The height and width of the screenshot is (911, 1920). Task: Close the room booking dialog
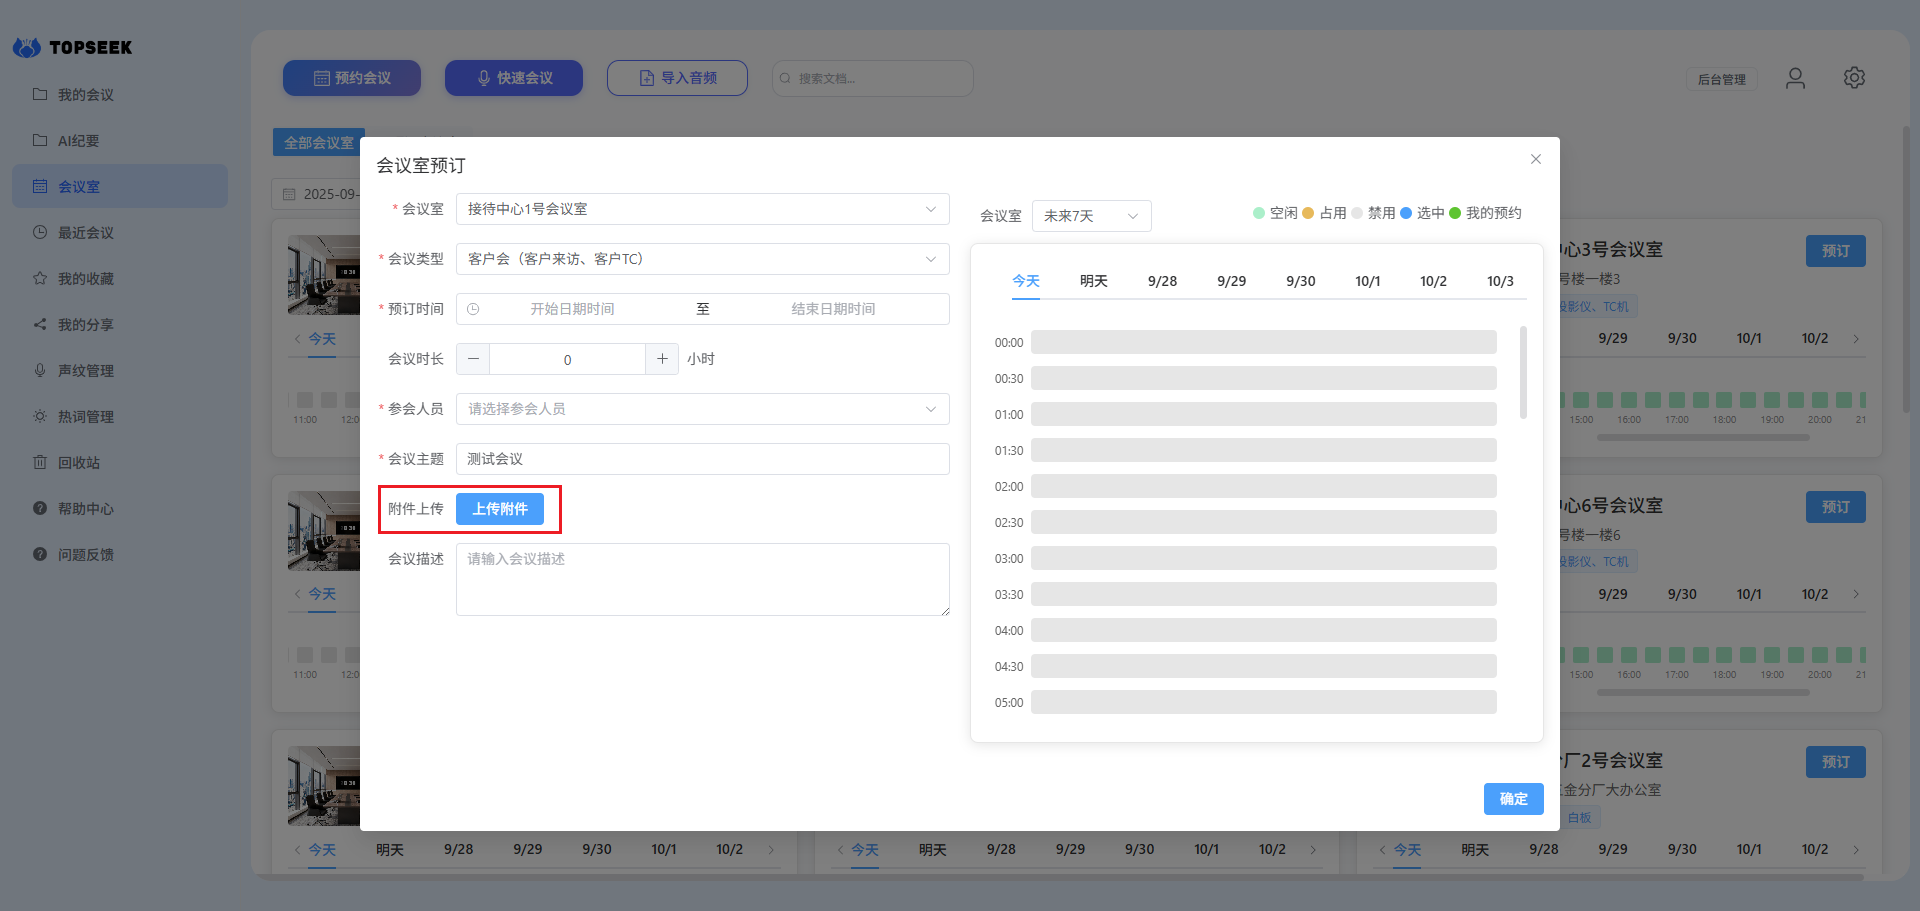1535,159
